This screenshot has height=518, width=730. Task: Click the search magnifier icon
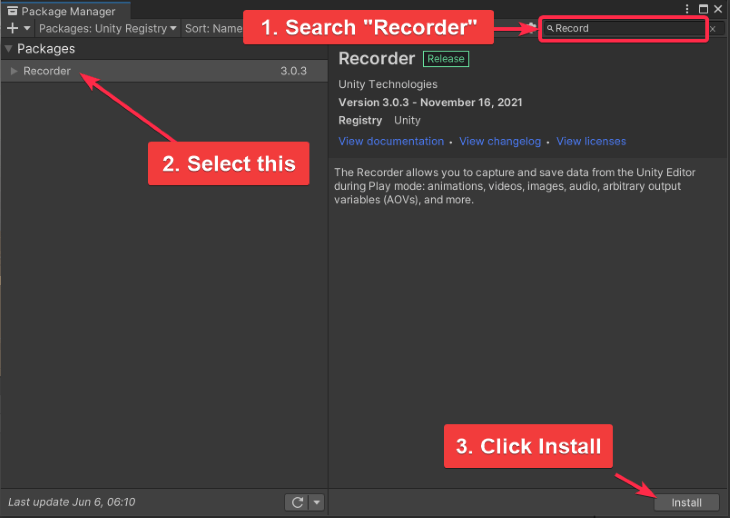point(550,29)
